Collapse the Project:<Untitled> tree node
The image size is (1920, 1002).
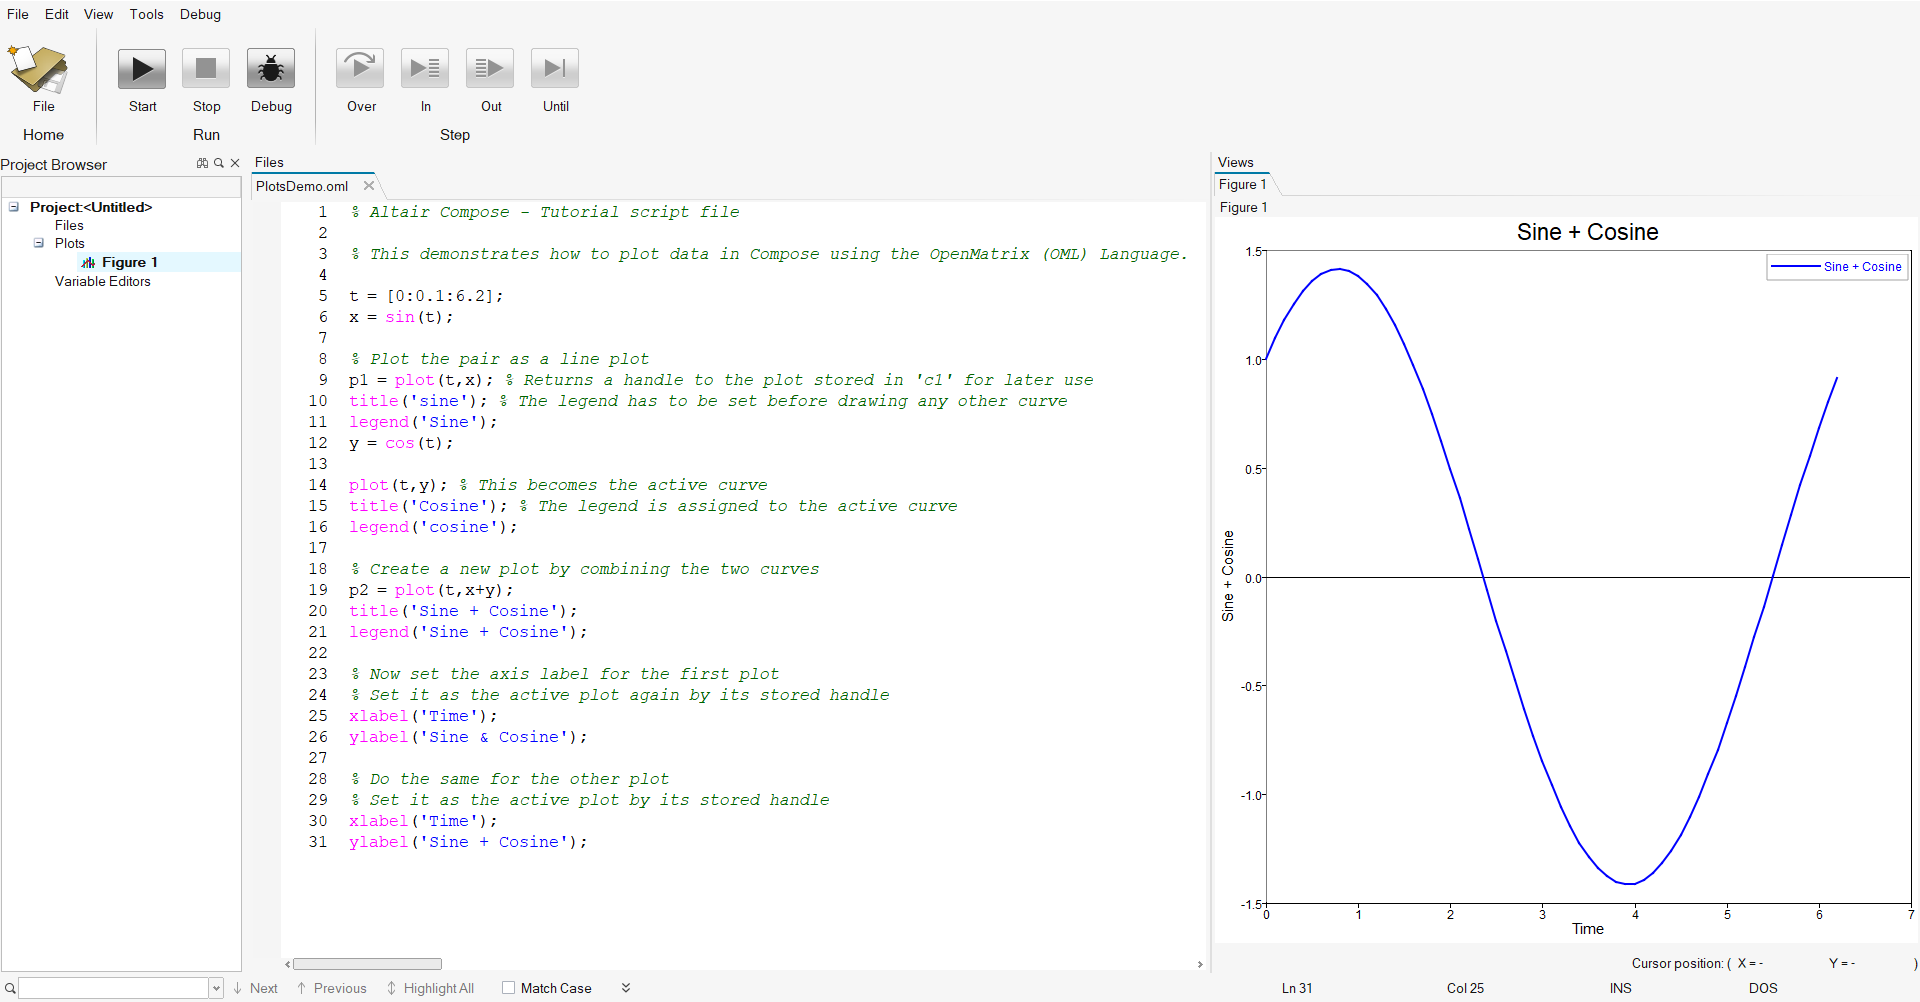coord(14,207)
